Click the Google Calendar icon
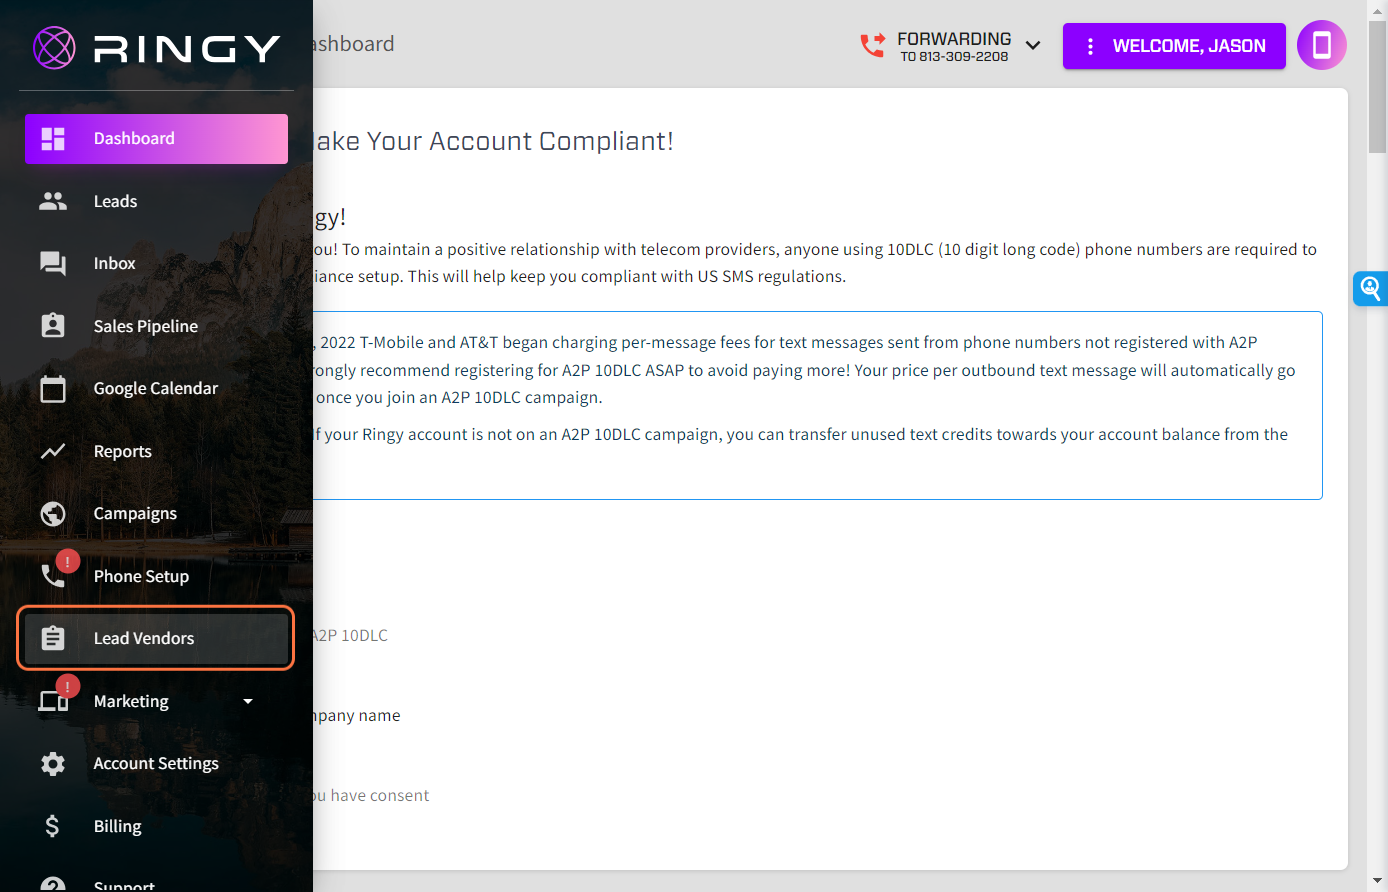The width and height of the screenshot is (1388, 892). click(53, 388)
